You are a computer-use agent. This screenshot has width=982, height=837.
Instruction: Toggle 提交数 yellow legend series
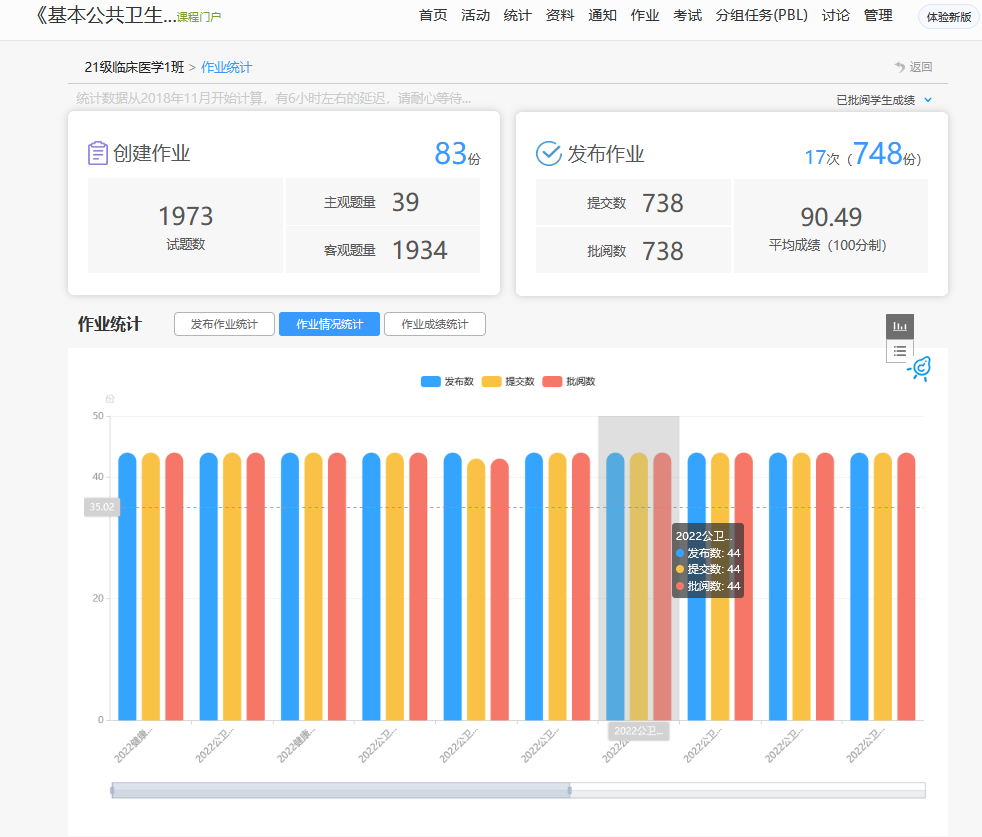click(508, 381)
